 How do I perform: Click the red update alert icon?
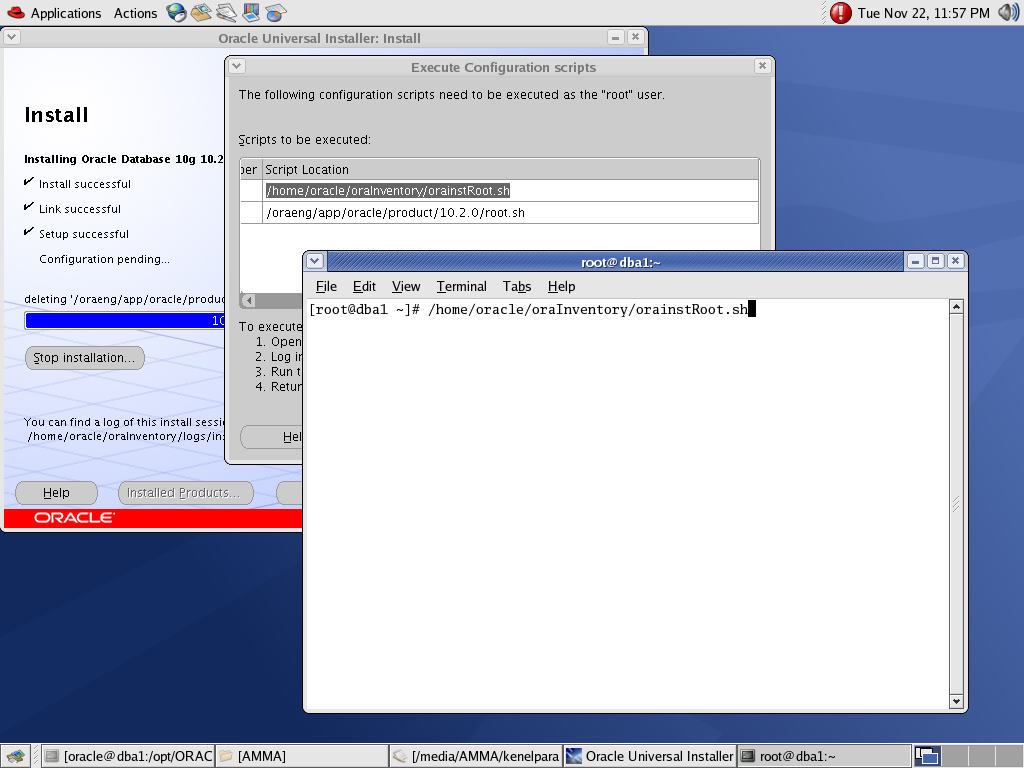pyautogui.click(x=840, y=13)
